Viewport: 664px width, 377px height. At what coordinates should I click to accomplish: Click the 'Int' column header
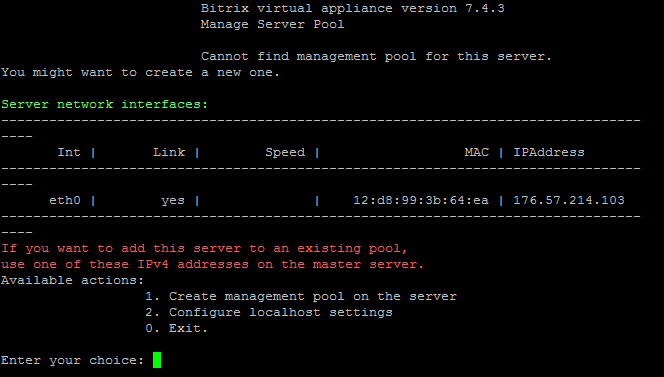(69, 152)
